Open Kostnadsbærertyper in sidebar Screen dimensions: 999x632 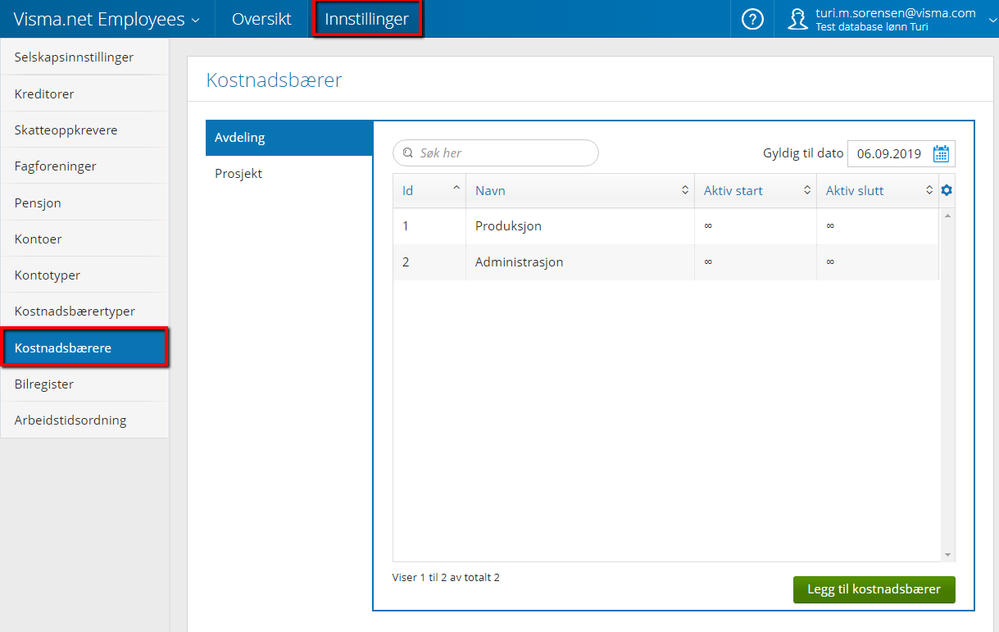pos(85,312)
